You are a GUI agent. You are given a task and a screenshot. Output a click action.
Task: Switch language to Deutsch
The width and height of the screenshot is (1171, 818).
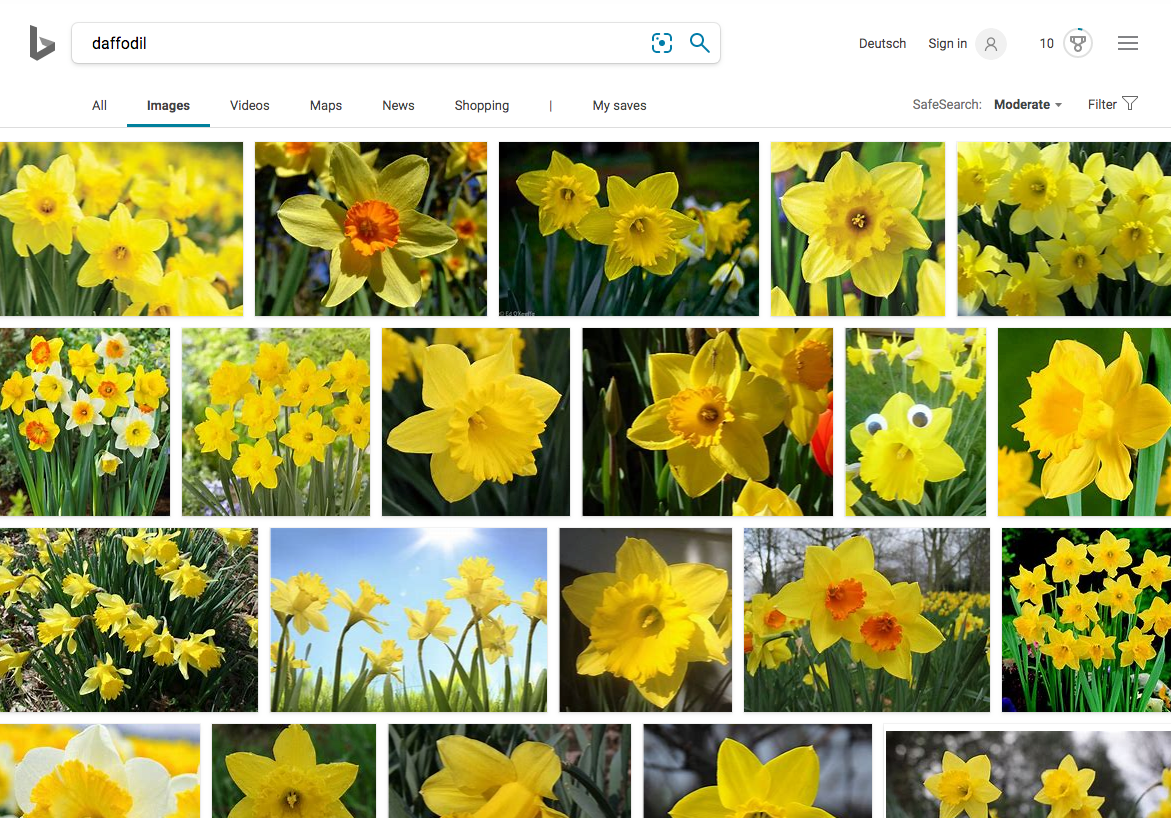[x=882, y=44]
